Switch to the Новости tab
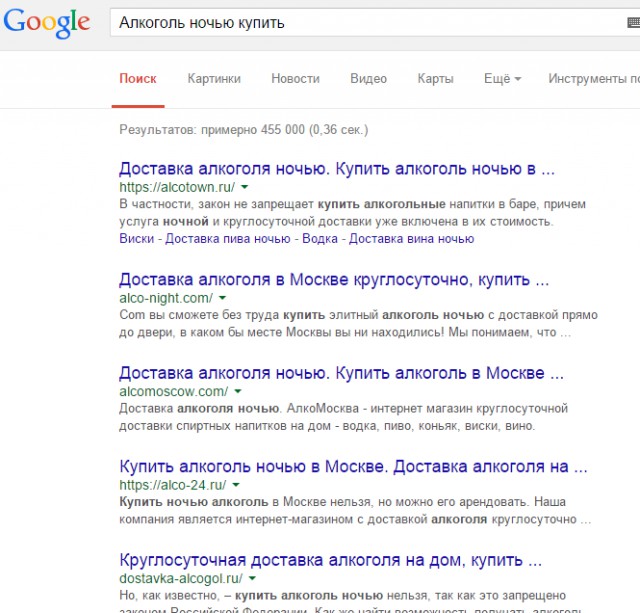 pyautogui.click(x=296, y=78)
